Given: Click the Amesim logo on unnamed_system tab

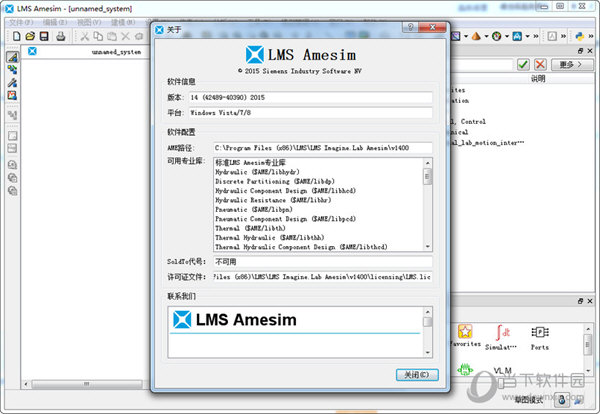Looking at the screenshot, I should 32,51.
